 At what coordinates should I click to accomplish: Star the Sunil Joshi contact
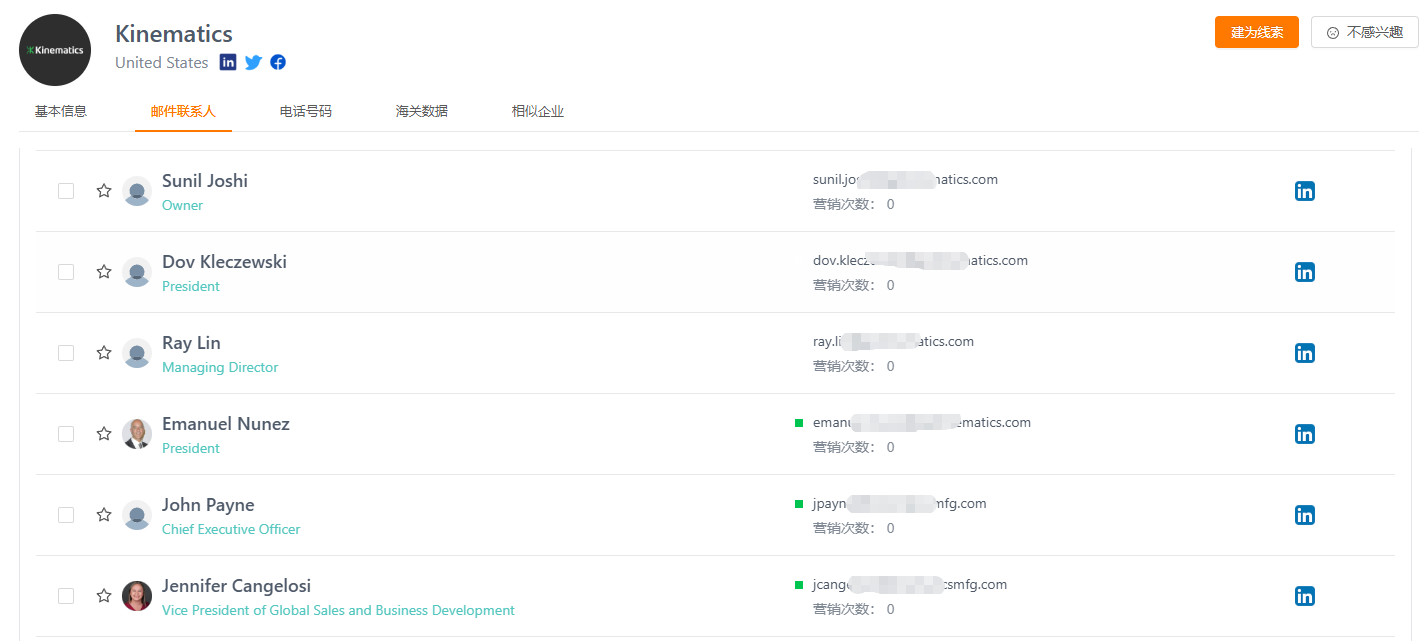pos(104,191)
